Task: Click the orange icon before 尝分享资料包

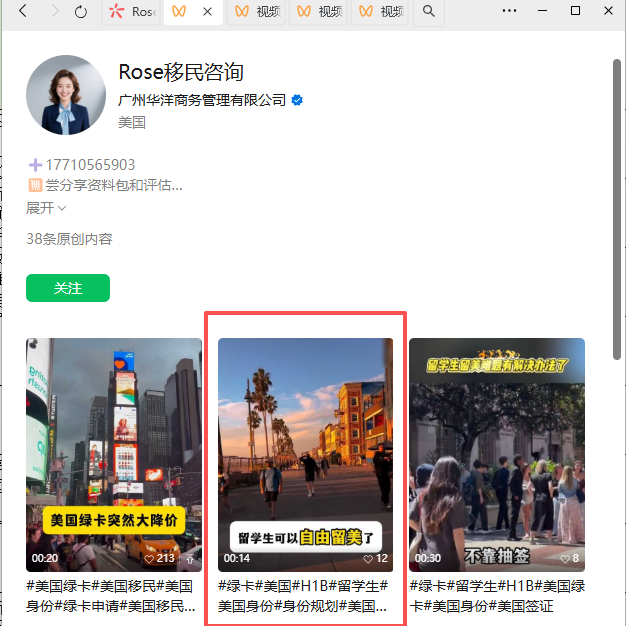Action: 35,185
